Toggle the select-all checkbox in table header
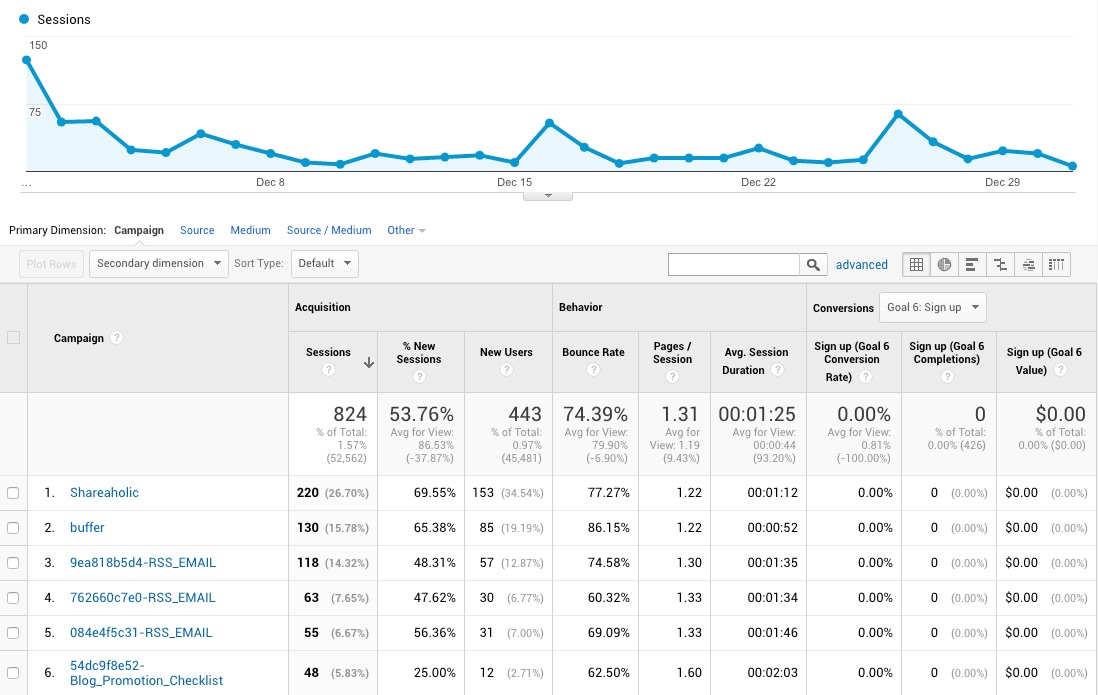 (x=13, y=338)
